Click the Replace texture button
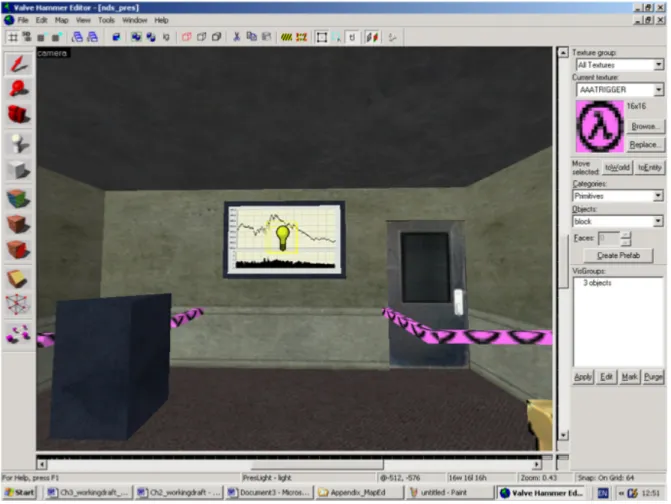 [x=645, y=145]
